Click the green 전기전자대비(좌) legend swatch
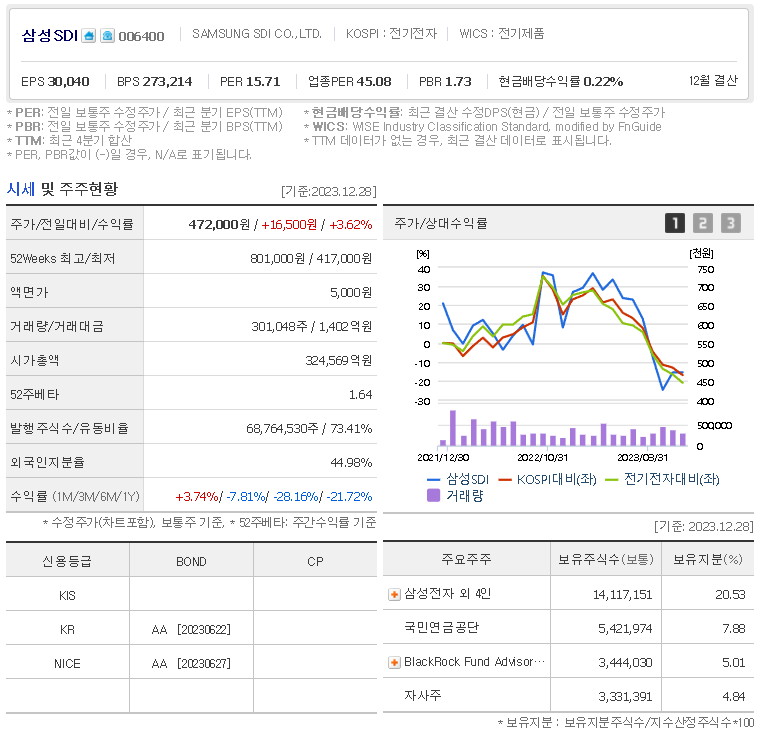This screenshot has height=735, width=767. (x=612, y=480)
